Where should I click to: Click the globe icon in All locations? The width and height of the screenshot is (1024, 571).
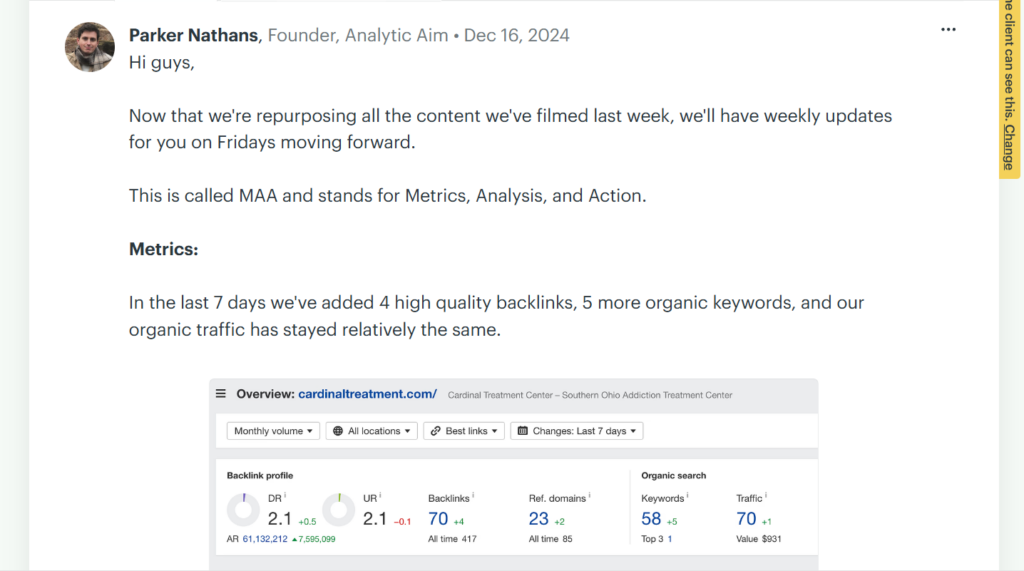[x=338, y=431]
